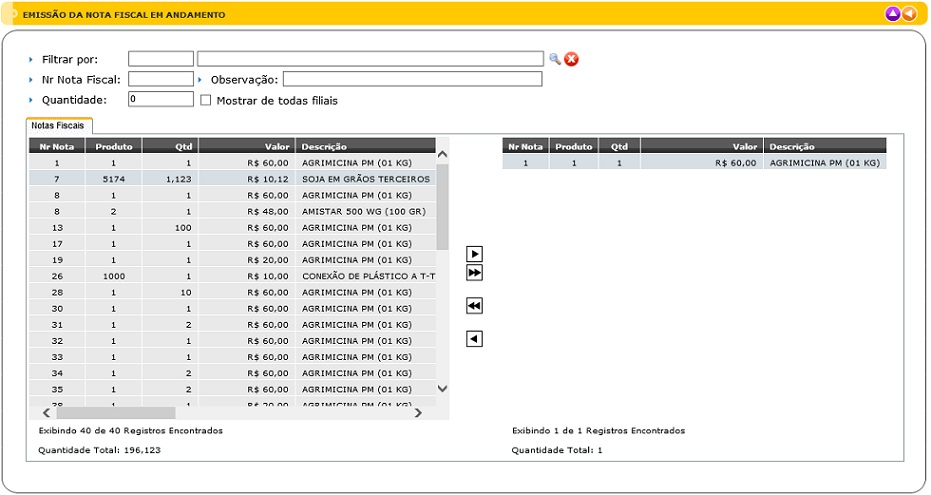
Task: Click the Nr Nota Fiscal input field
Action: click(x=160, y=79)
